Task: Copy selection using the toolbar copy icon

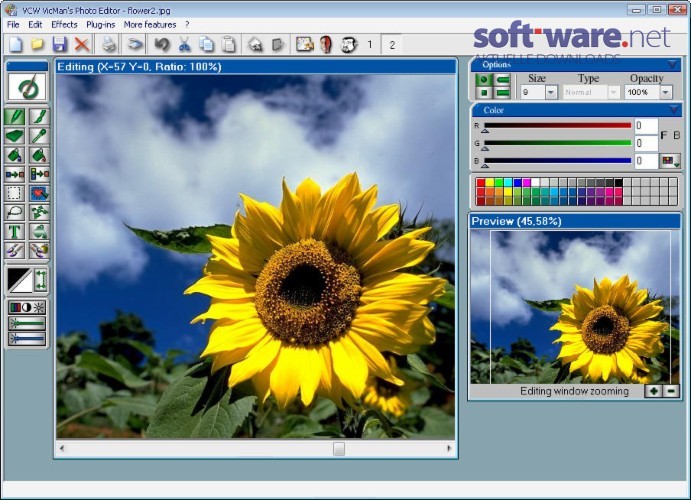Action: pyautogui.click(x=207, y=44)
